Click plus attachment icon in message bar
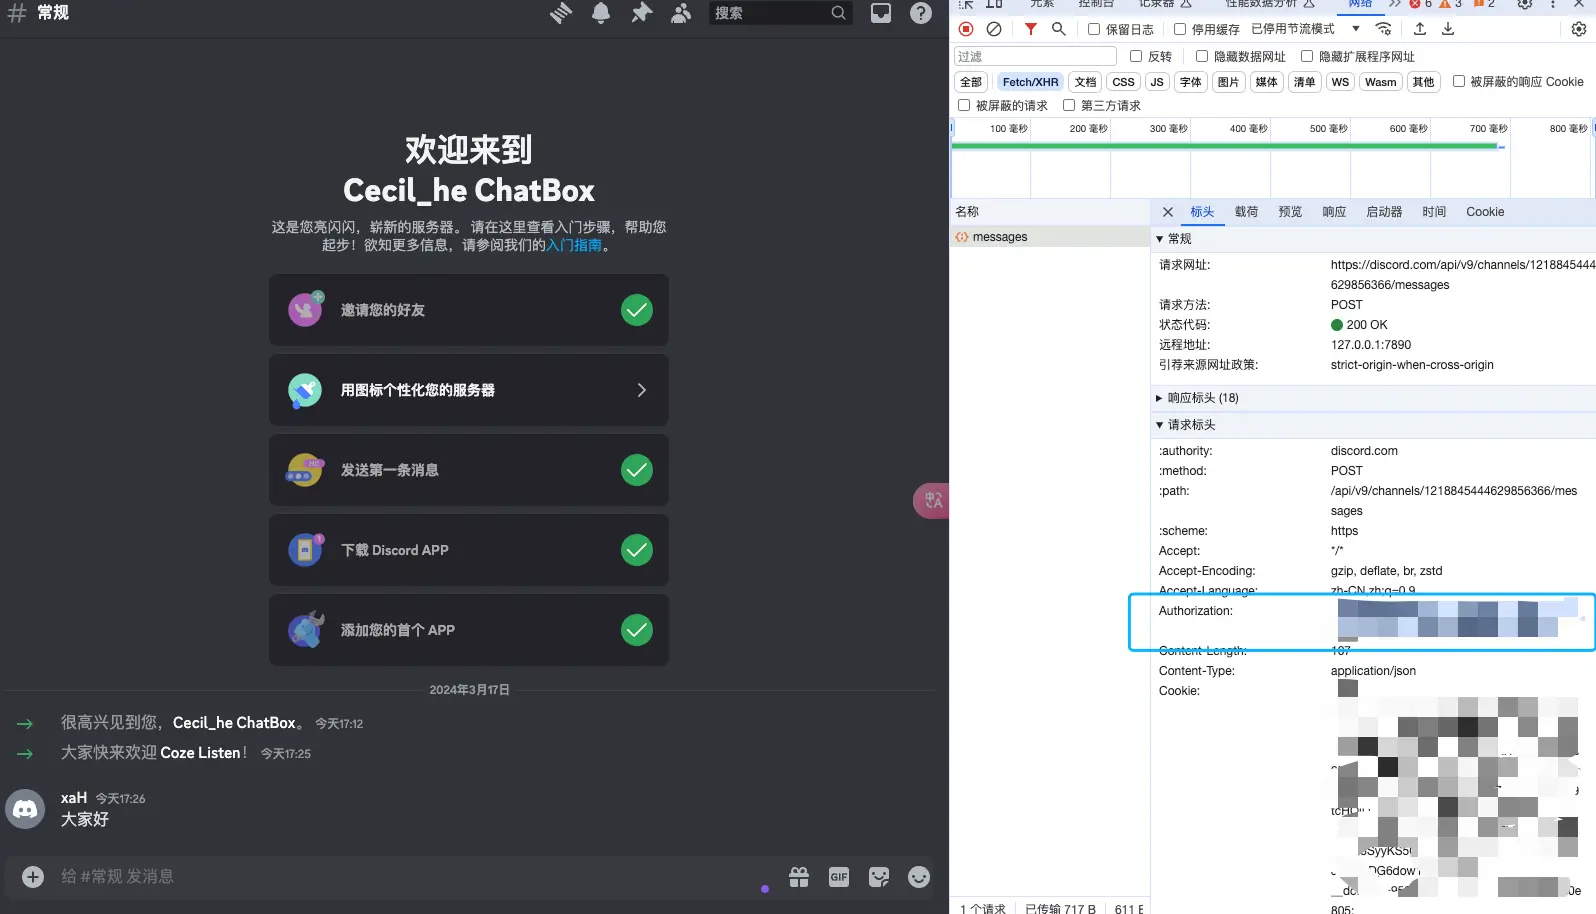Screen dimensions: 1596x914 point(33,877)
